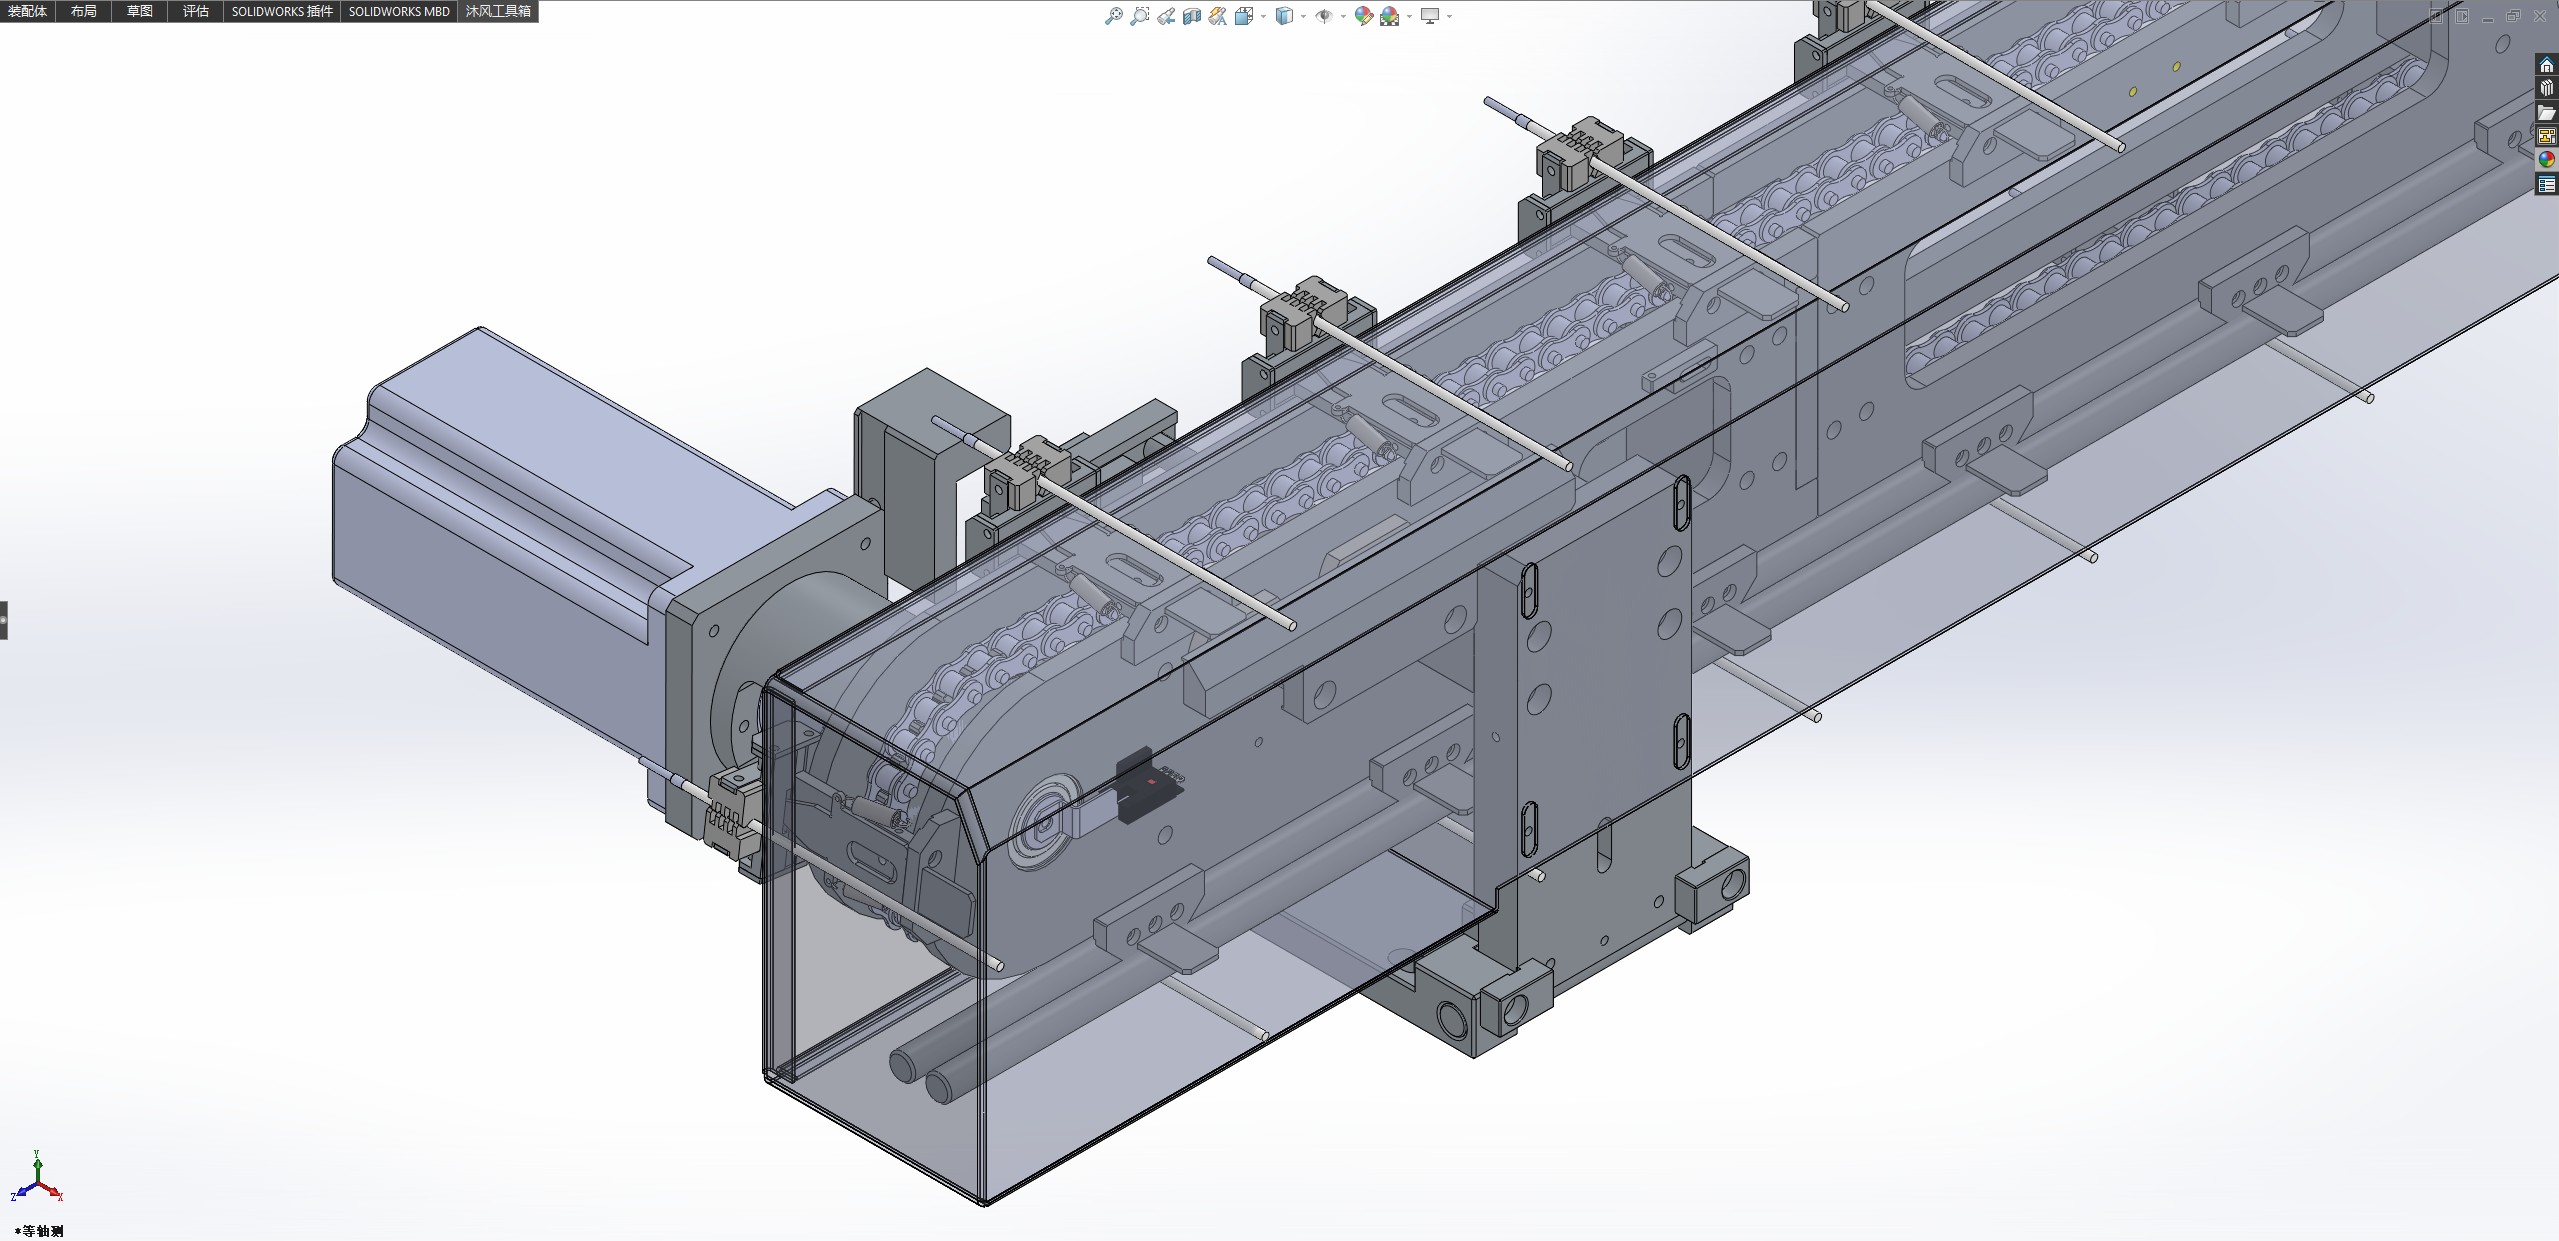Open SOLIDWORKS Resources home task pane
2559x1241 pixels.
[2547, 65]
